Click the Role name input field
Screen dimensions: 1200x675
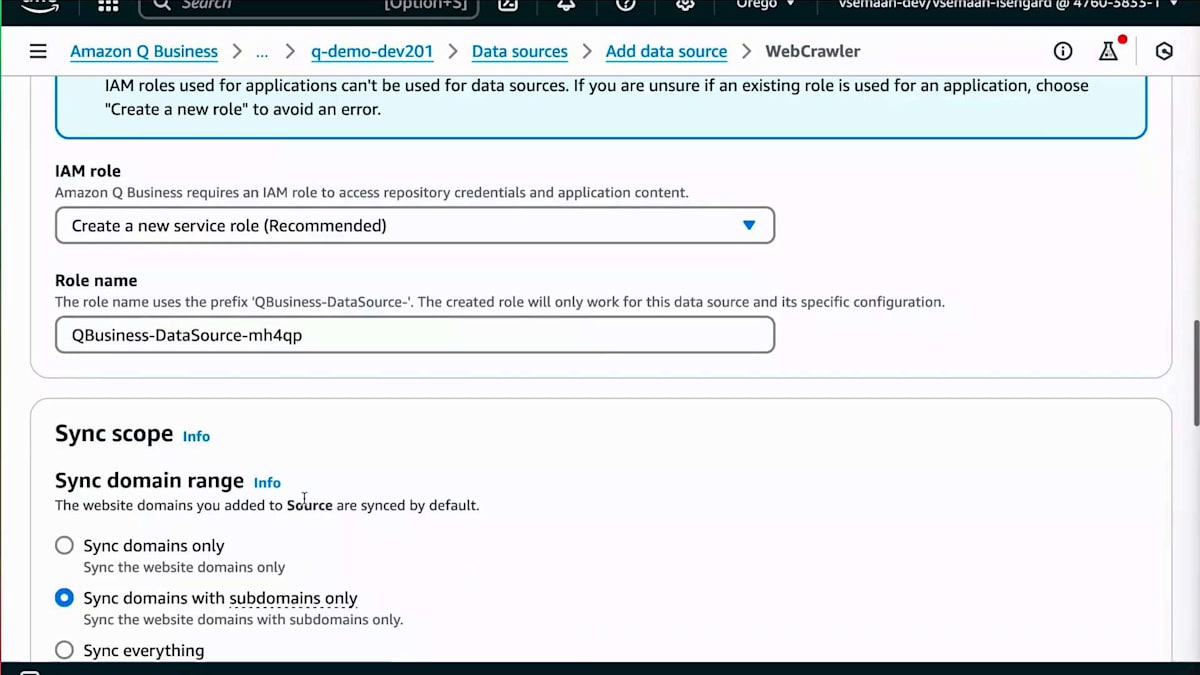(415, 335)
